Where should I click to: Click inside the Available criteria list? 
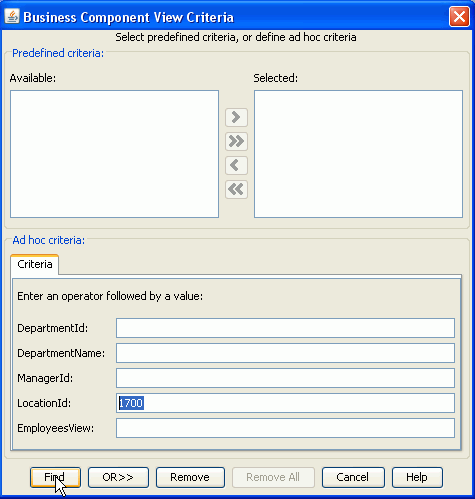114,154
